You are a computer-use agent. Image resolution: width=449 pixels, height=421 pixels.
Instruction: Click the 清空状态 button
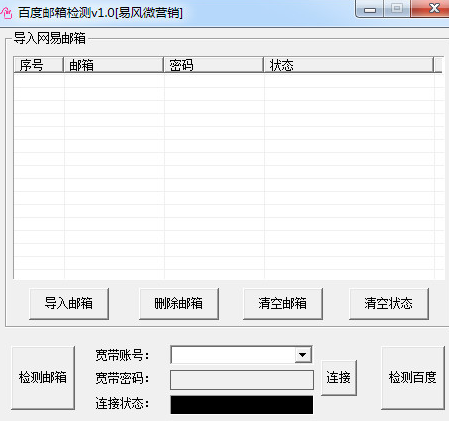point(389,304)
